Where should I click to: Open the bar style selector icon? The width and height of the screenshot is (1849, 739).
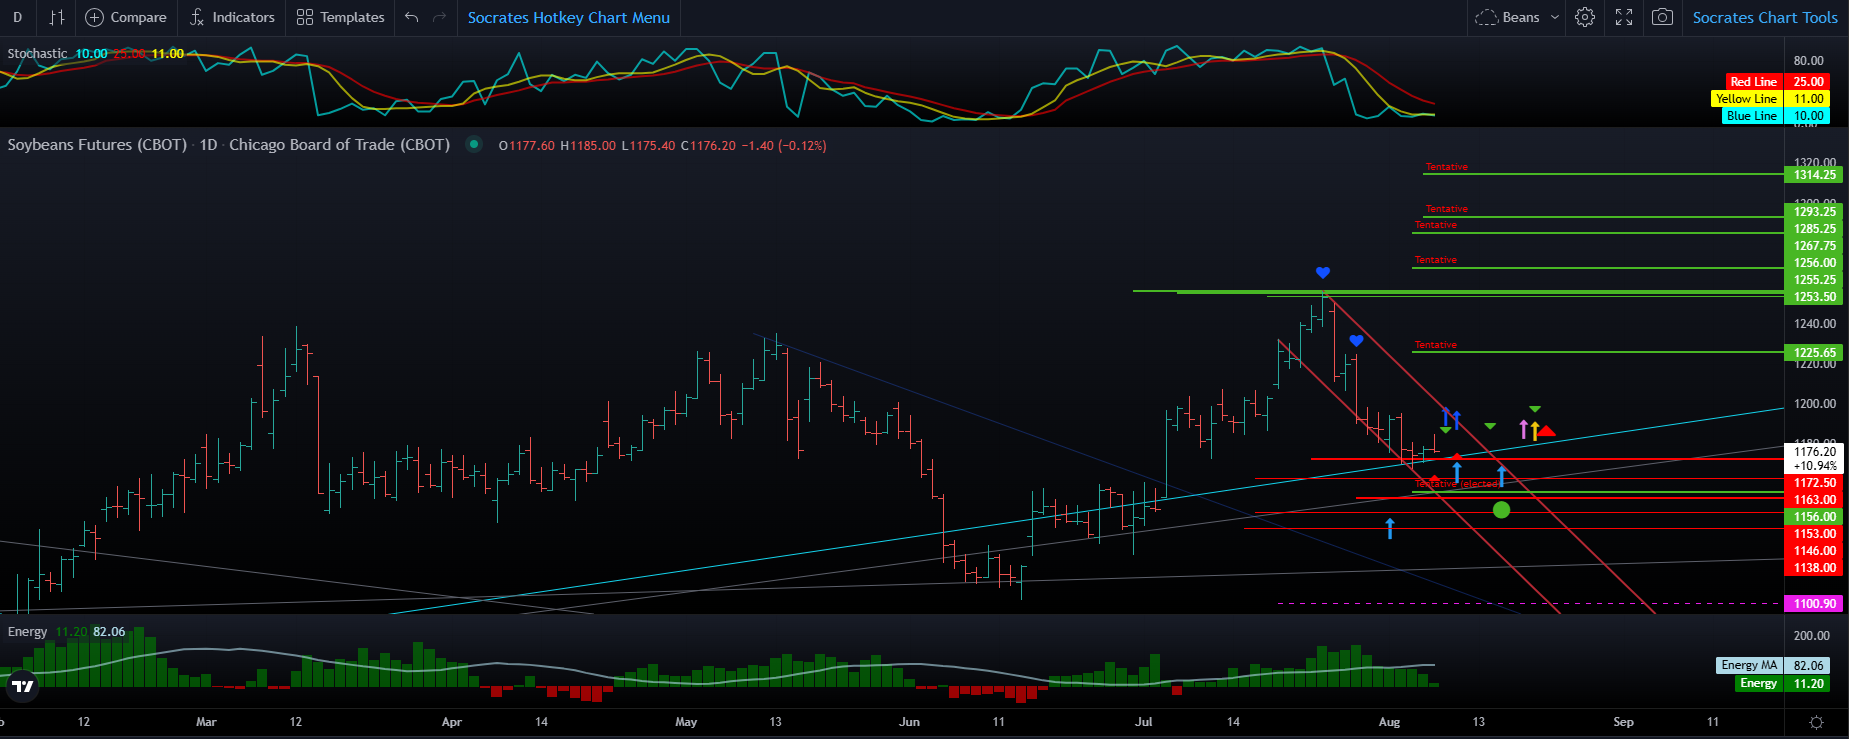click(57, 17)
